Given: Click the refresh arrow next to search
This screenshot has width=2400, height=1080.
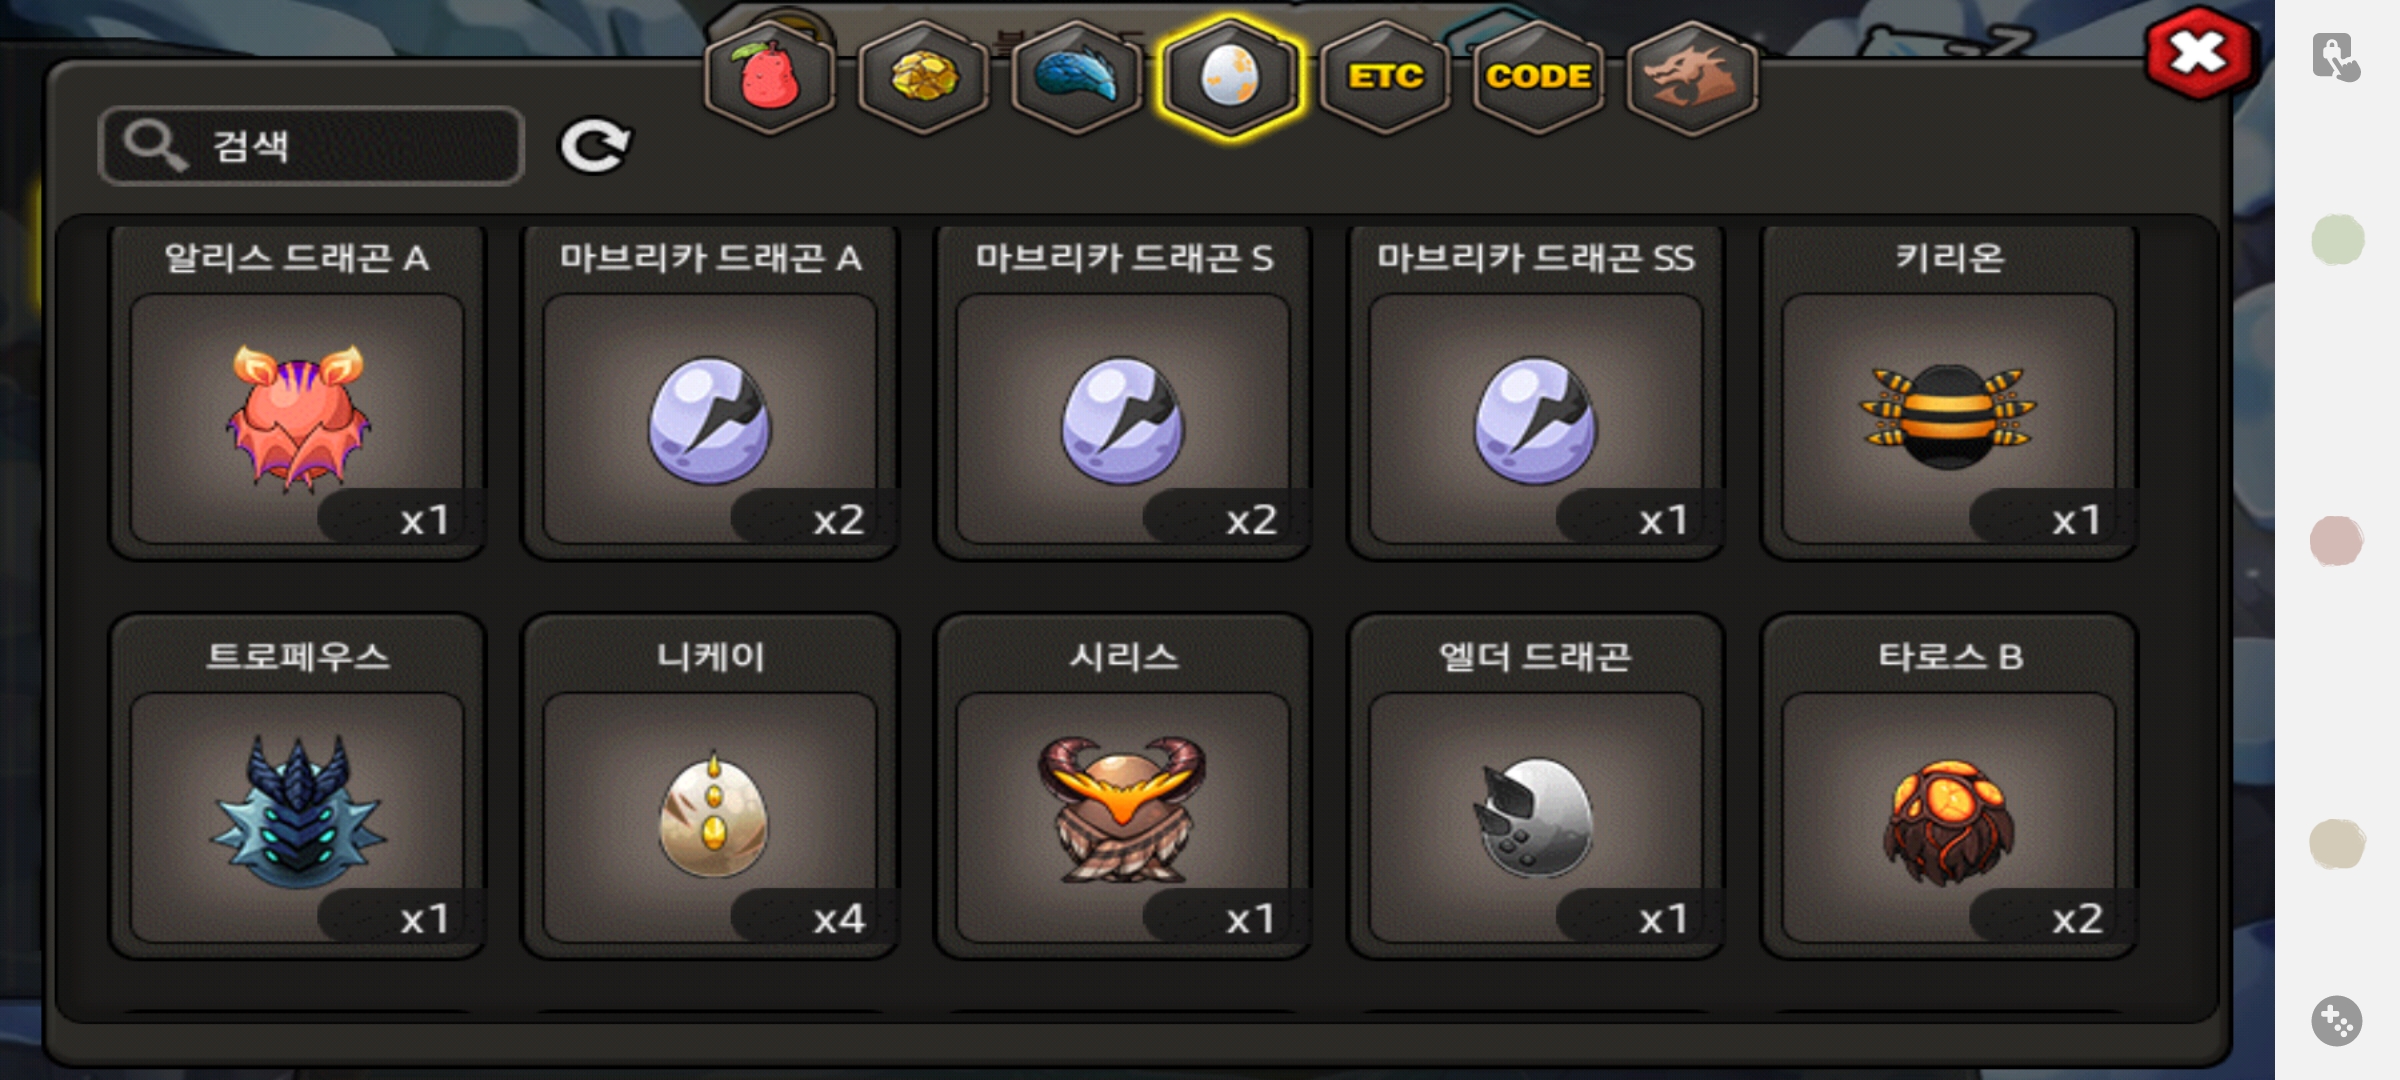Looking at the screenshot, I should (594, 146).
